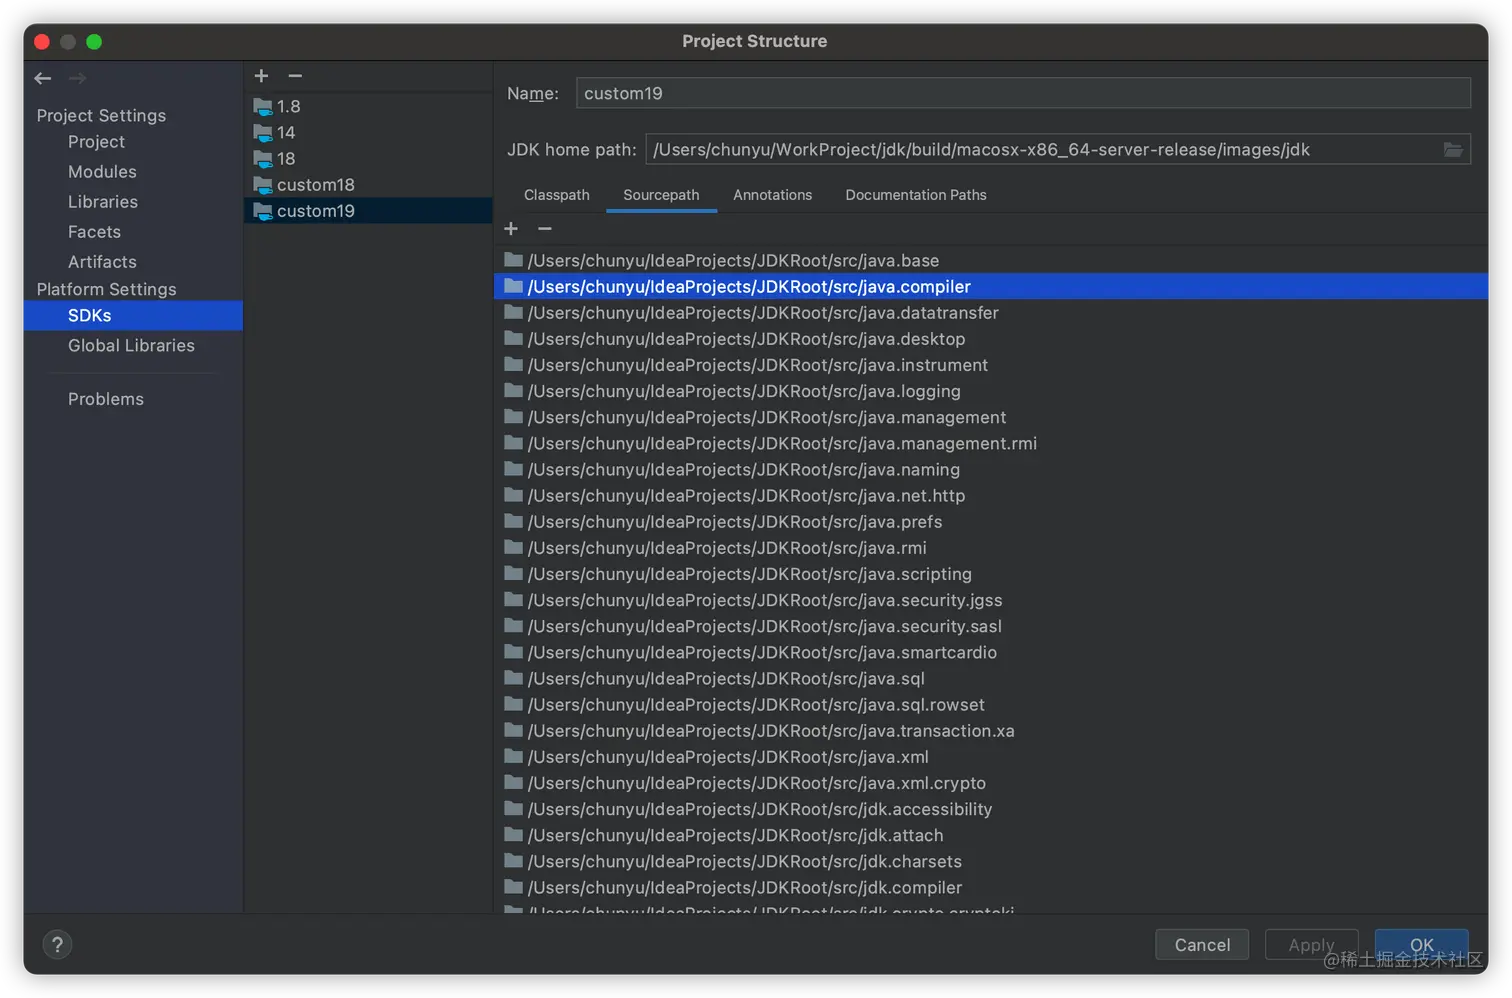Browse for JDK home path folder

(x=1453, y=150)
